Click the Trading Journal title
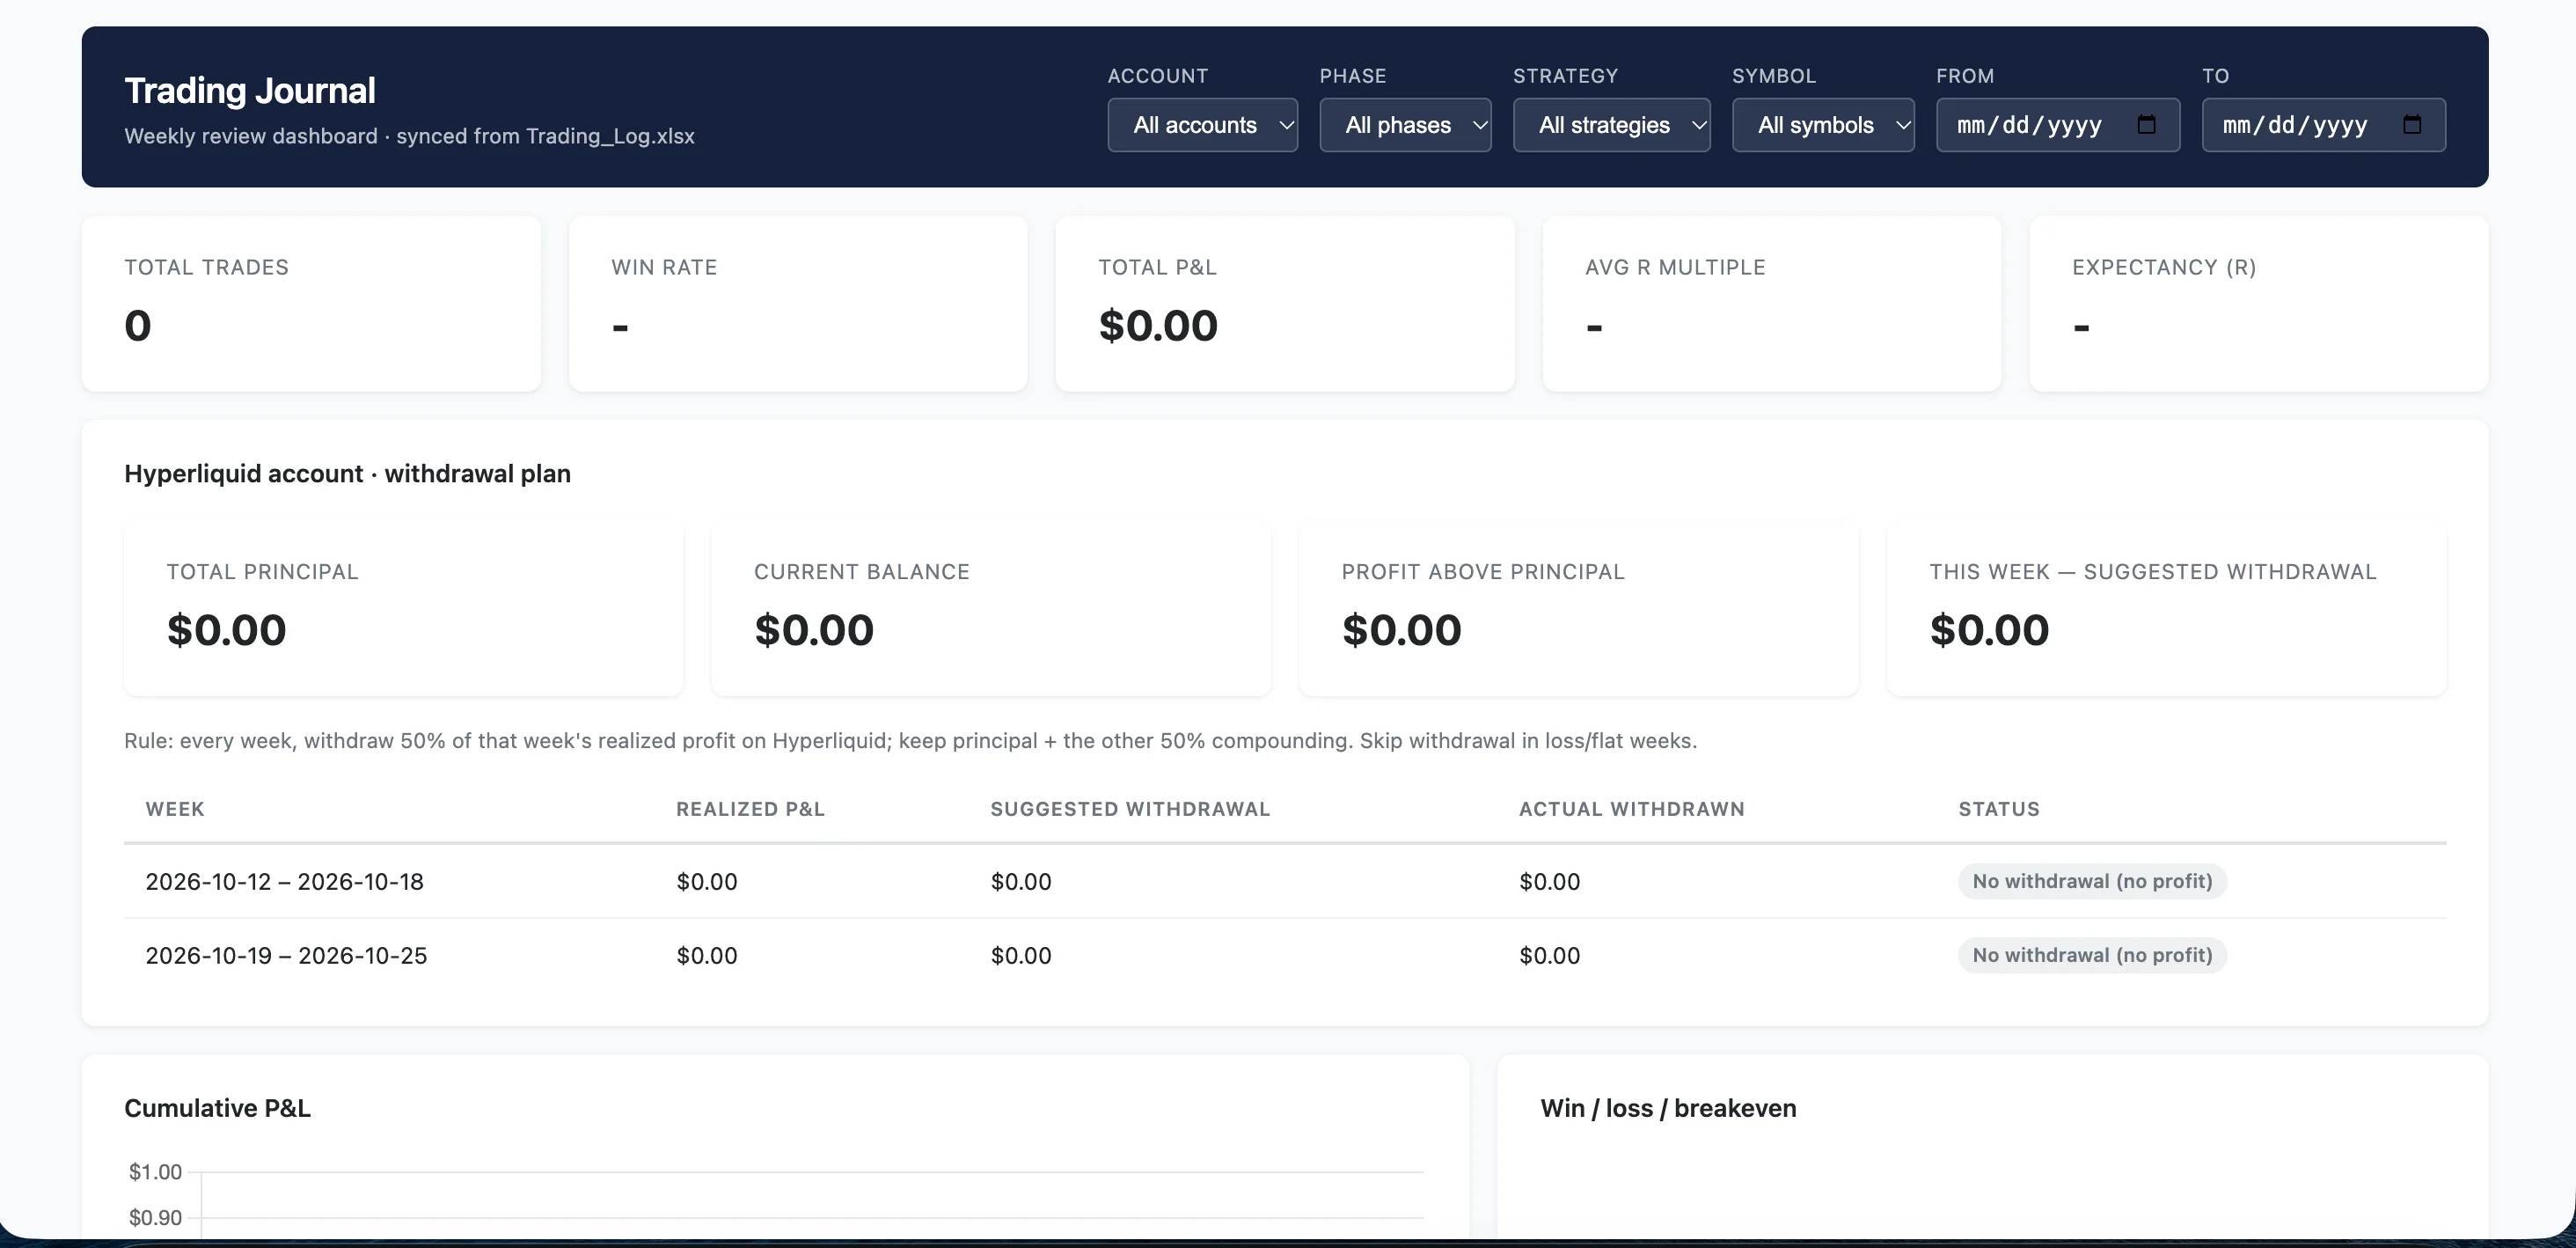 (250, 90)
